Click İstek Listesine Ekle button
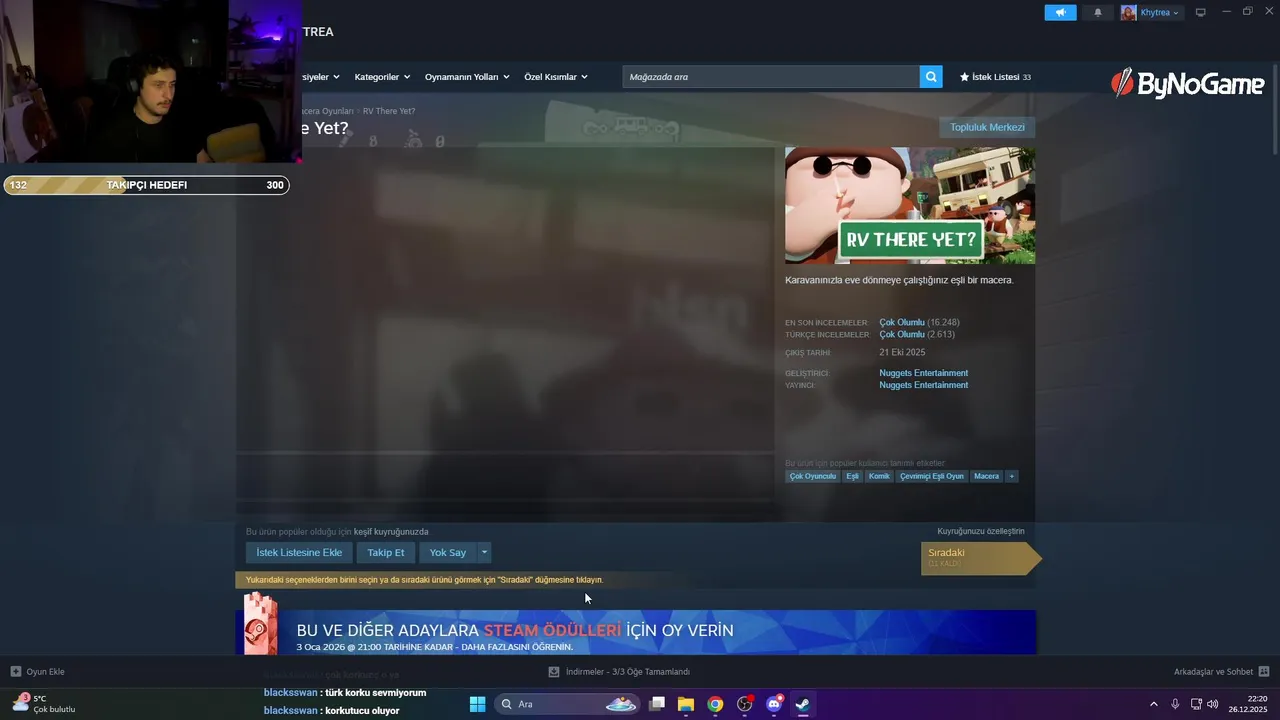This screenshot has width=1280, height=720. (x=299, y=552)
